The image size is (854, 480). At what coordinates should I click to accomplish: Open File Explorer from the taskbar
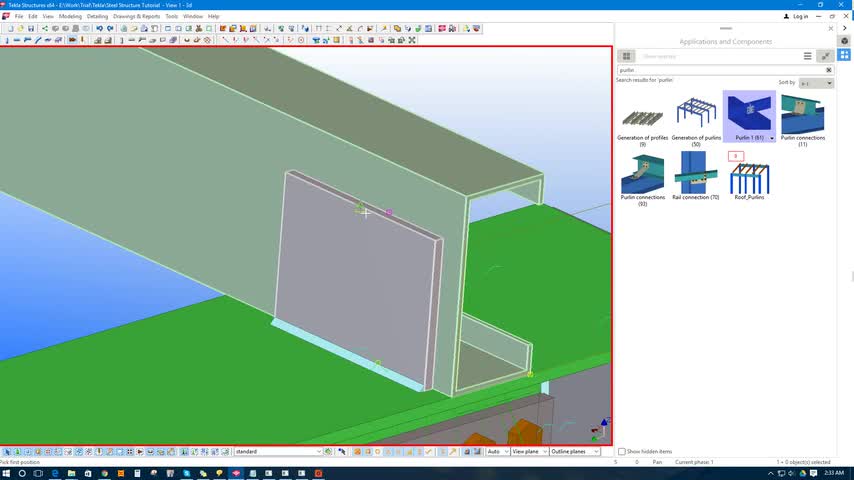71,473
